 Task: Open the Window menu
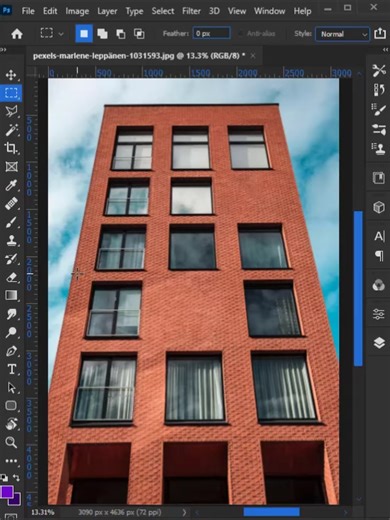[x=269, y=11]
